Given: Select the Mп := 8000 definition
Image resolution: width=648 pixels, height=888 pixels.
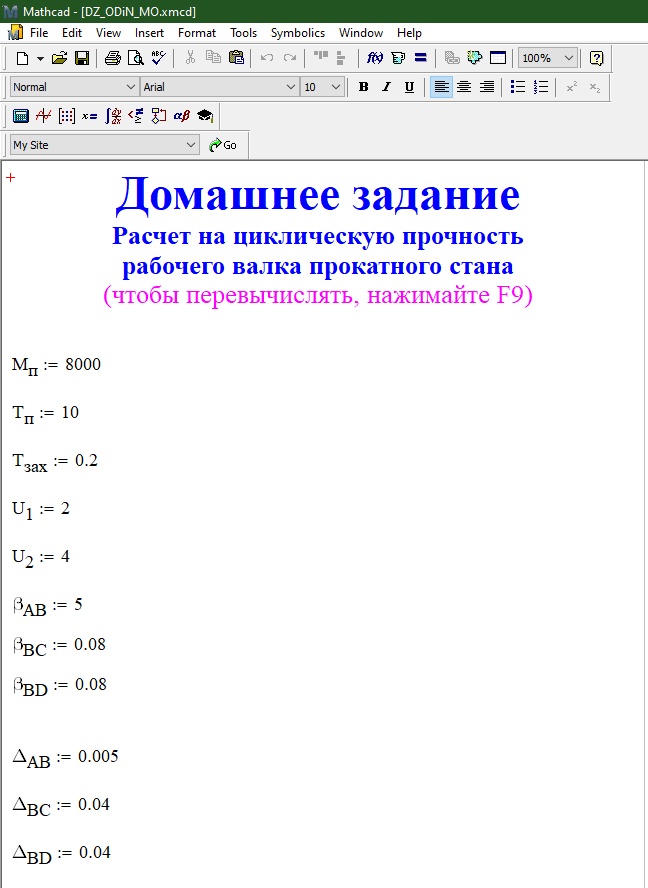Looking at the screenshot, I should pyautogui.click(x=56, y=365).
